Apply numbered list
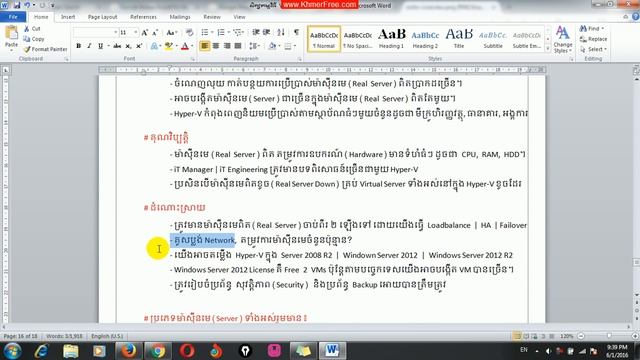The image size is (640, 360). (x=221, y=32)
